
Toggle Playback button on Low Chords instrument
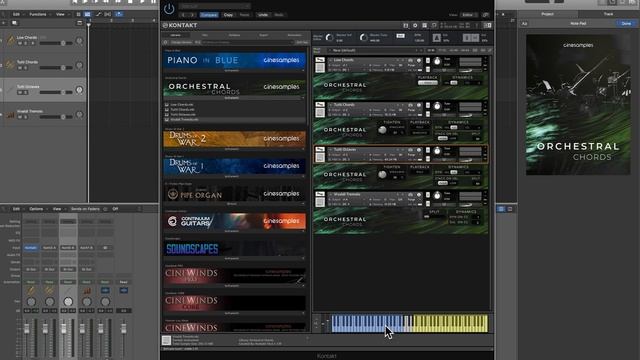(427, 83)
